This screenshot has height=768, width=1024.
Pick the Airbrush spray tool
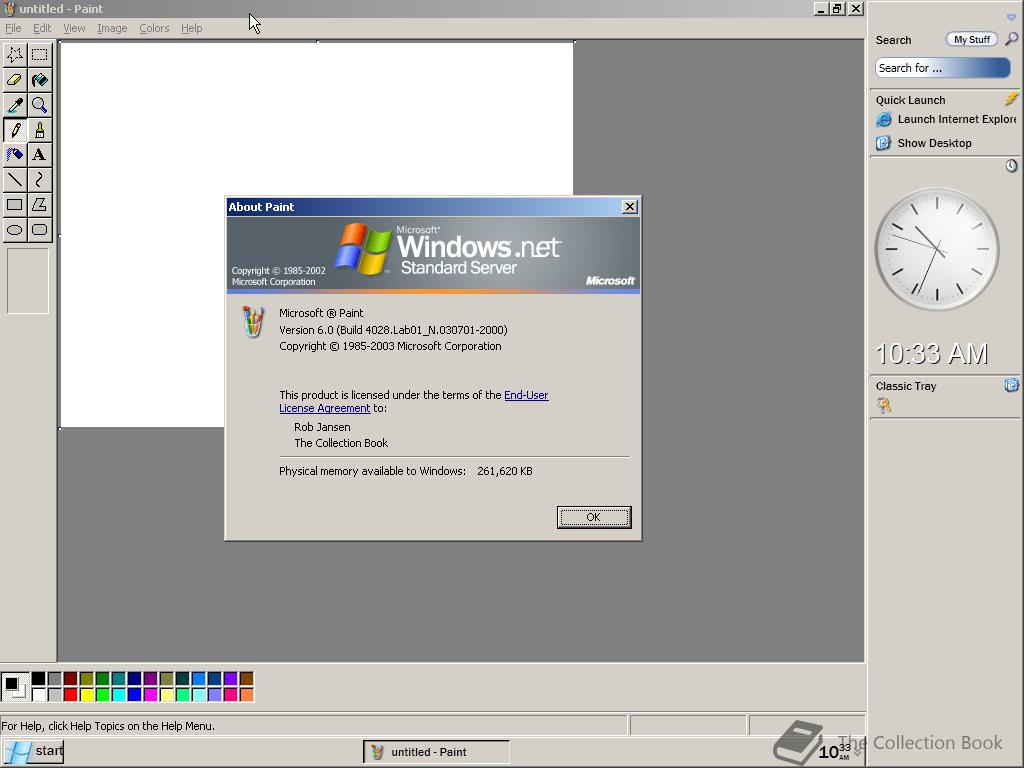click(x=15, y=155)
